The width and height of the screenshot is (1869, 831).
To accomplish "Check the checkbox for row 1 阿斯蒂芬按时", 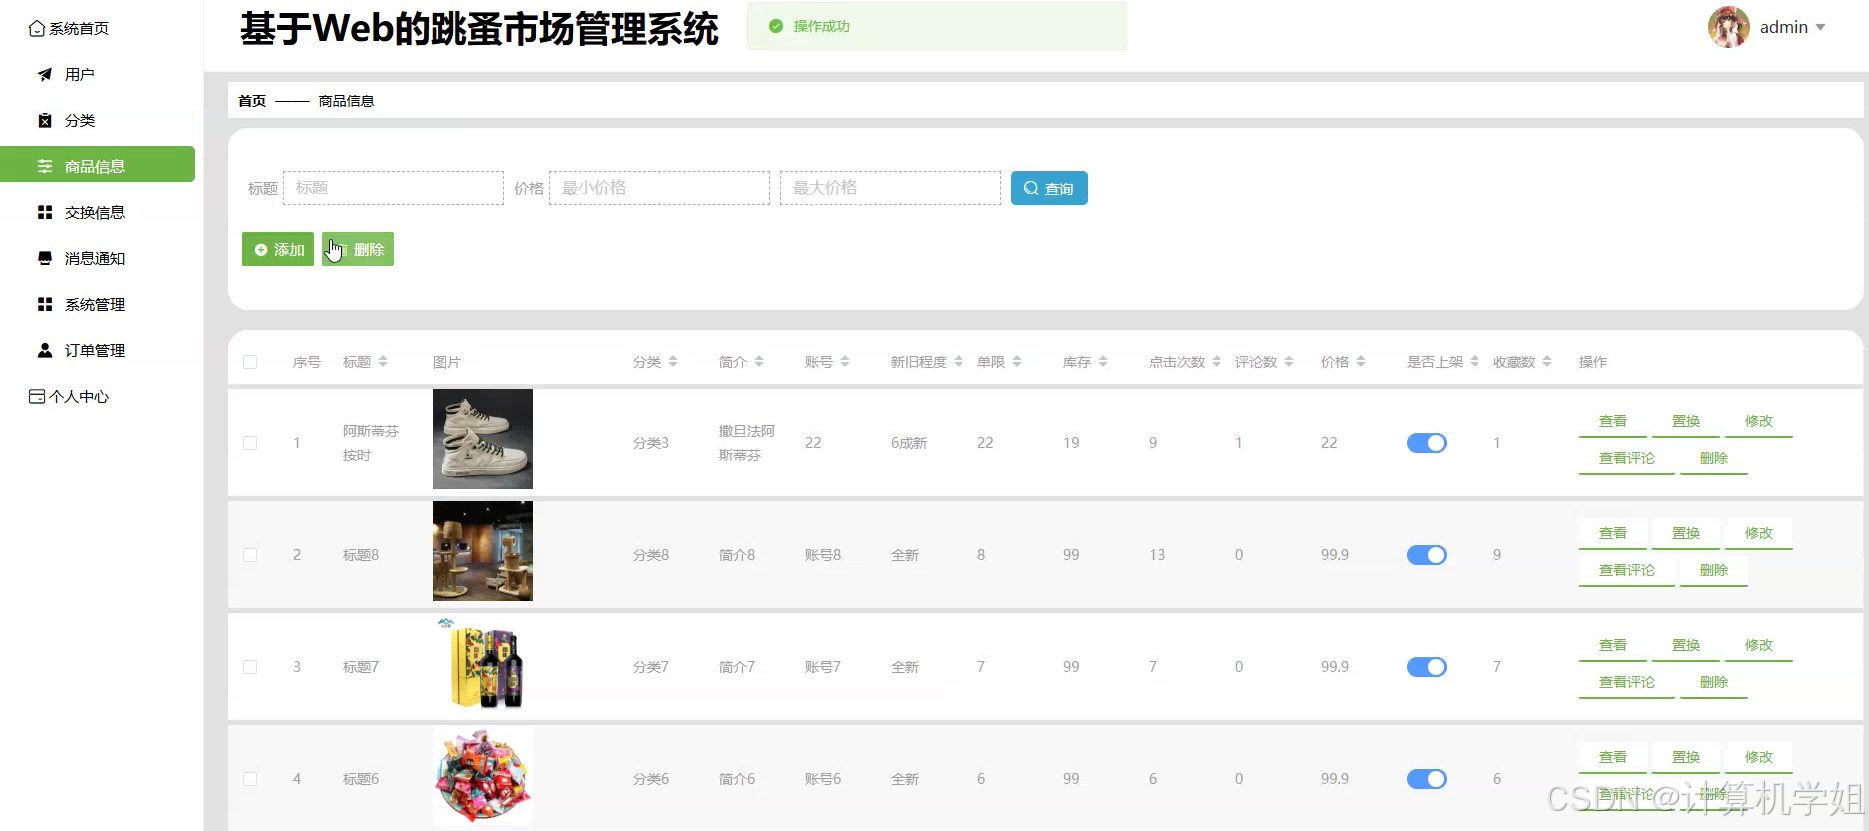I will point(250,443).
